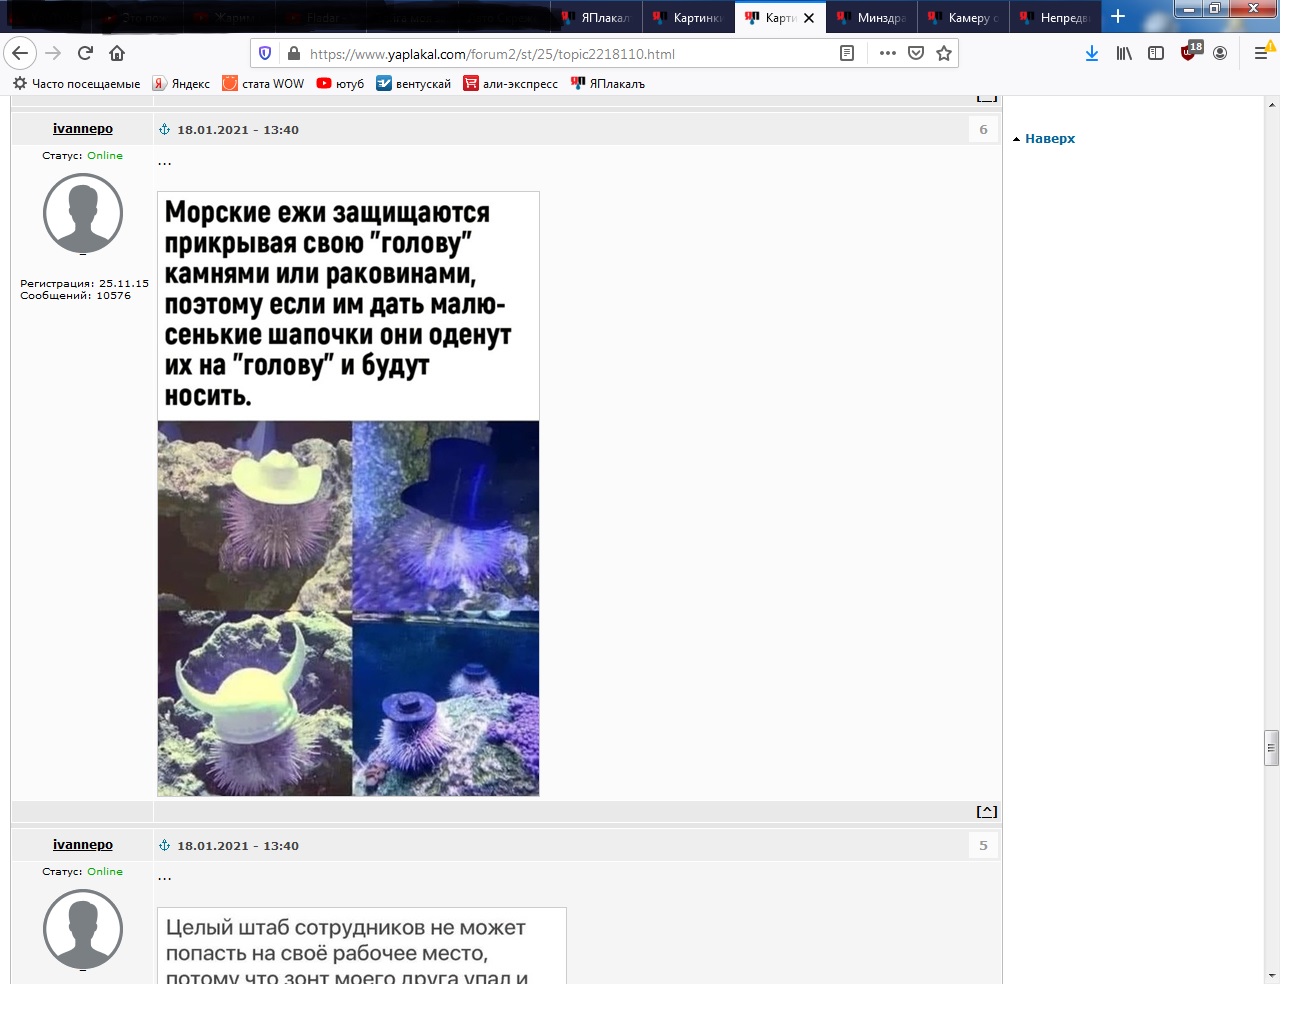
Task: Click post 6 date 18.01.2021 - 13:40
Action: click(x=238, y=130)
